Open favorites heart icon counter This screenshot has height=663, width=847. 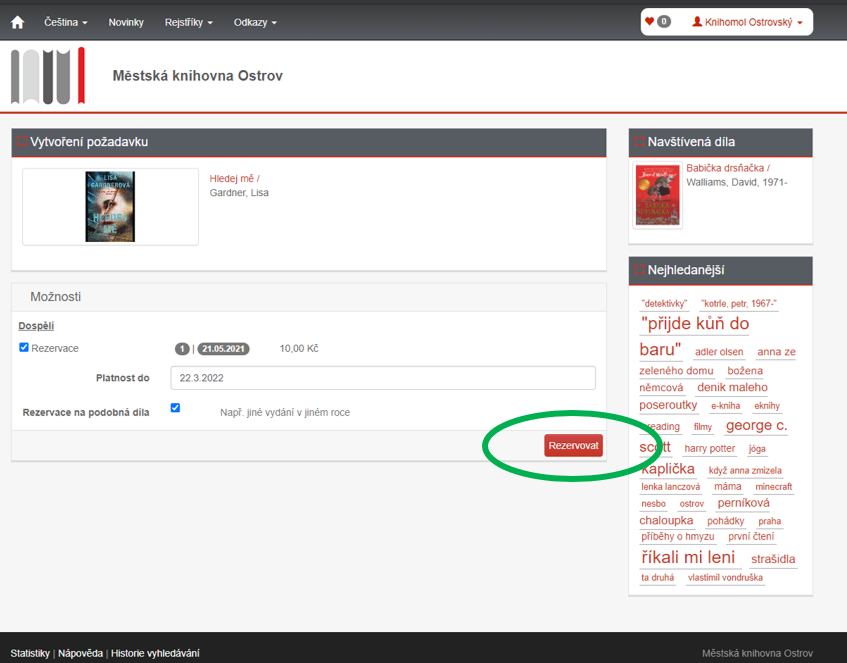(657, 21)
